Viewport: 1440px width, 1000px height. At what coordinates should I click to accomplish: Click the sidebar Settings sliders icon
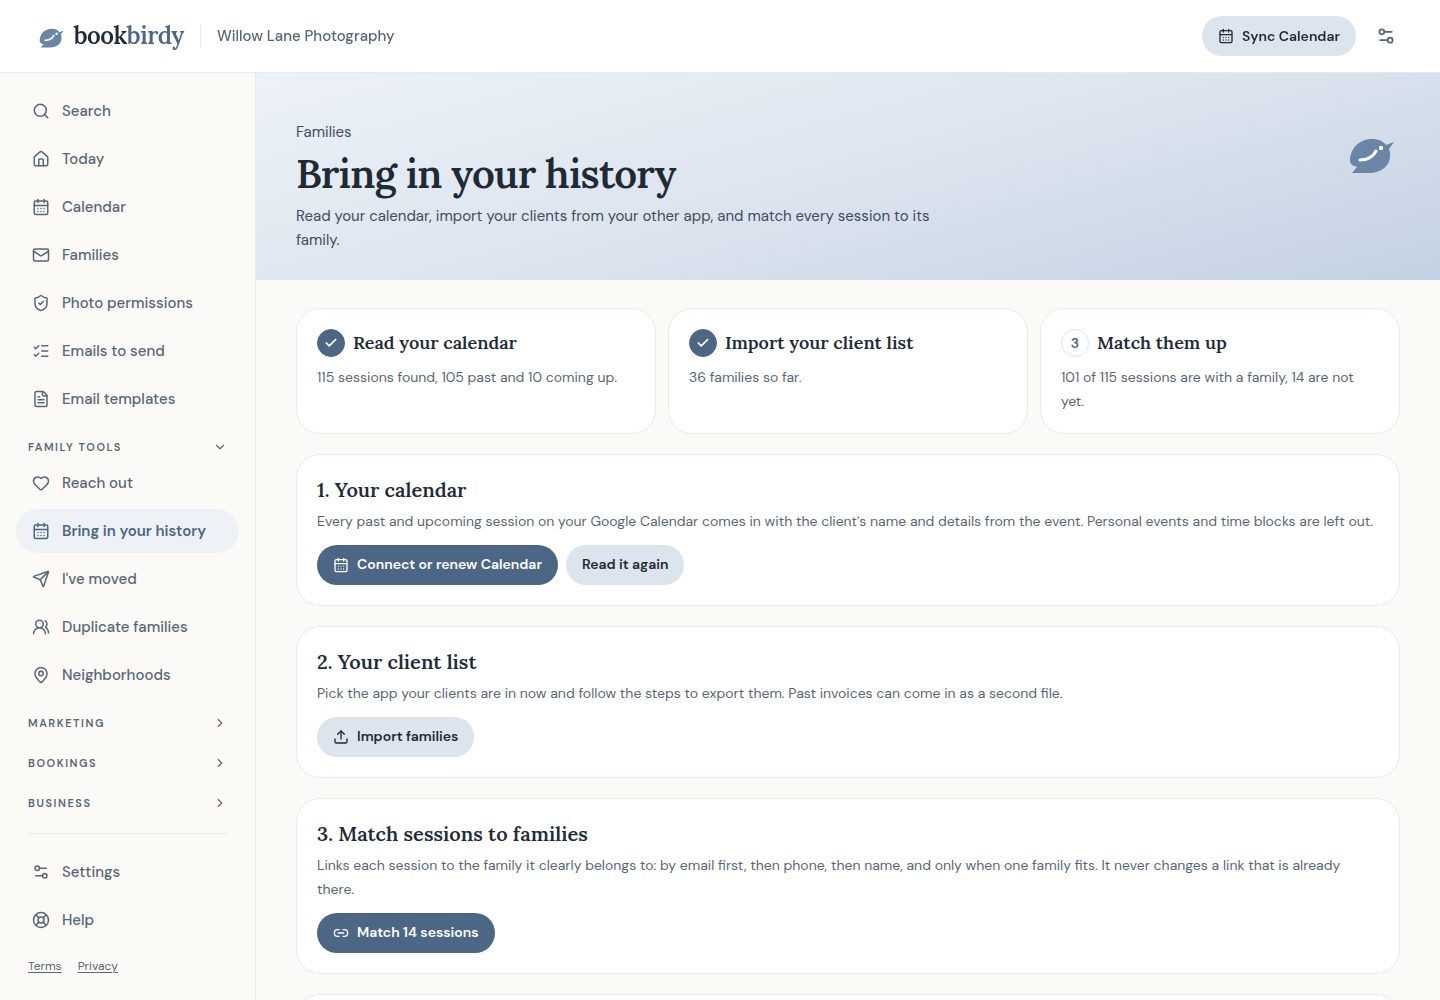tap(41, 872)
